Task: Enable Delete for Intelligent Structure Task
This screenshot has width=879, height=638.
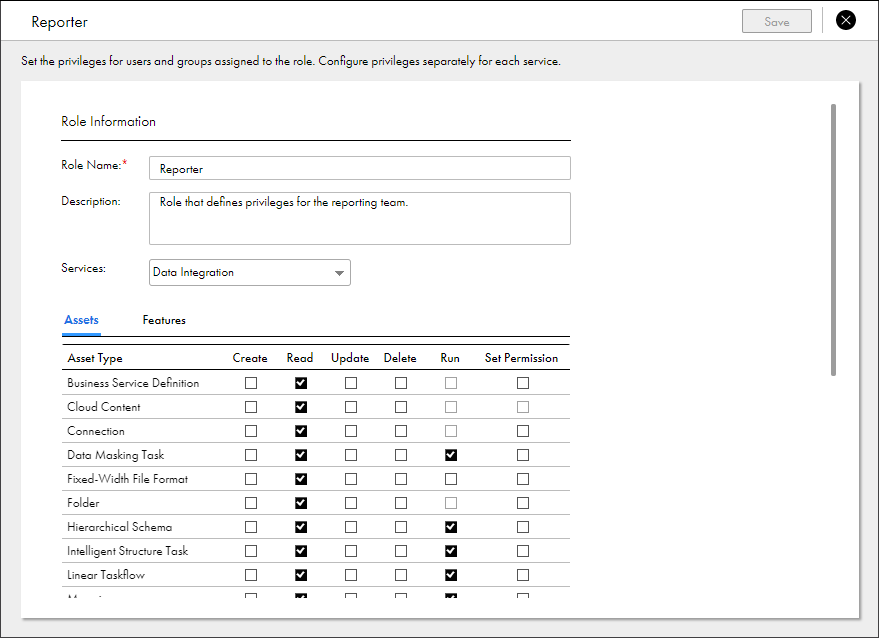Action: [x=401, y=552]
